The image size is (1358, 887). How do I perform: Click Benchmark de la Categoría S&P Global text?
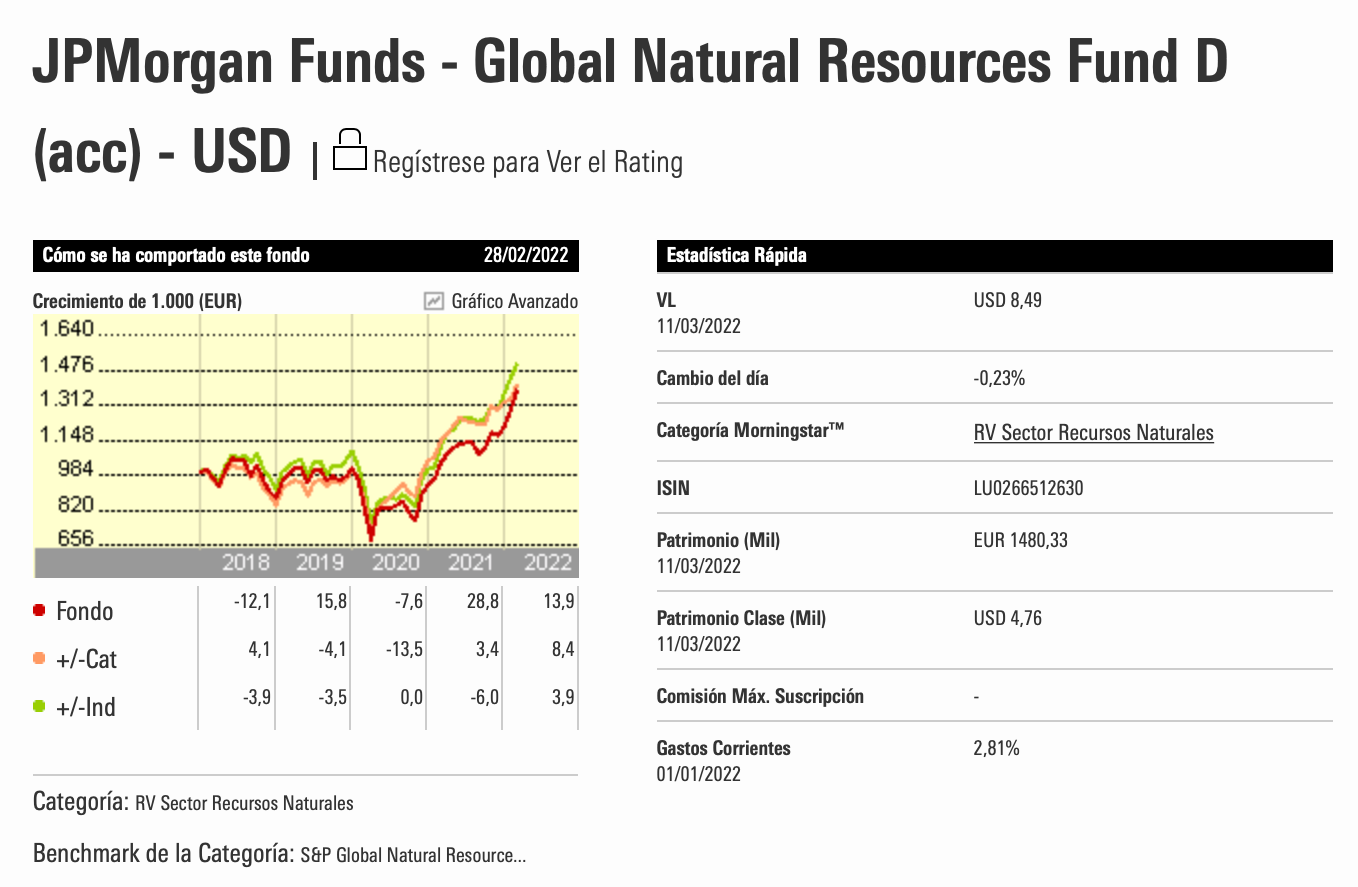tap(280, 855)
